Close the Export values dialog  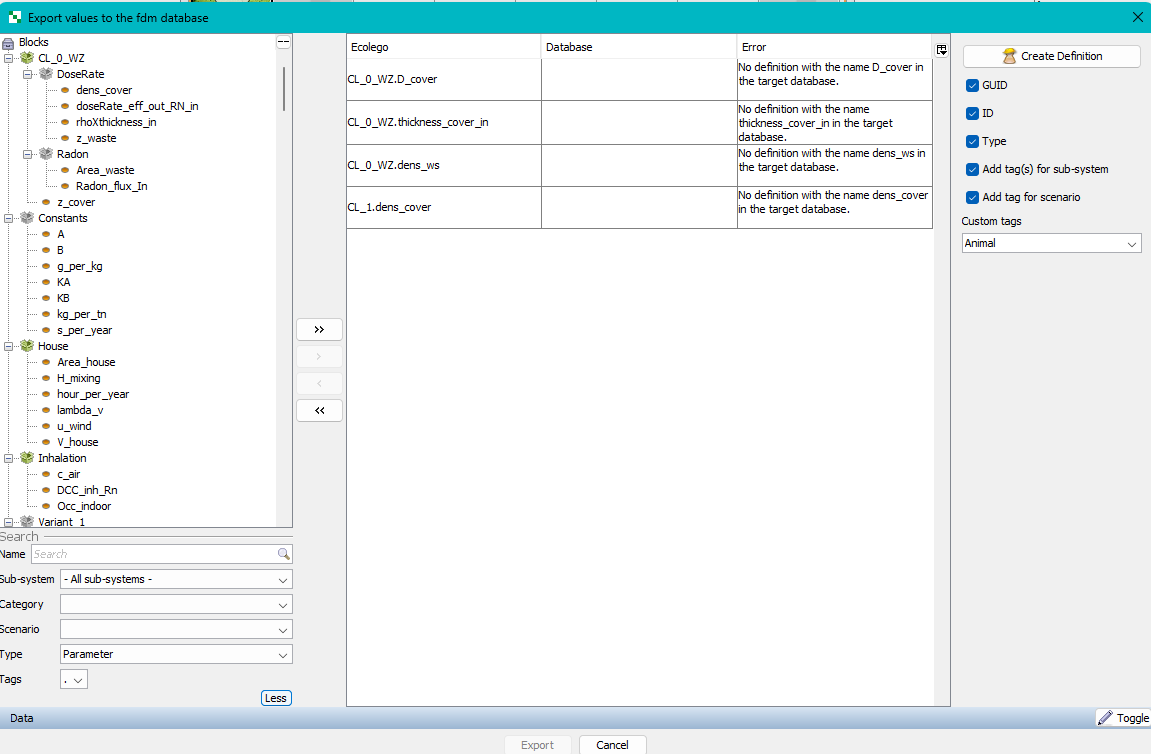pos(1137,17)
